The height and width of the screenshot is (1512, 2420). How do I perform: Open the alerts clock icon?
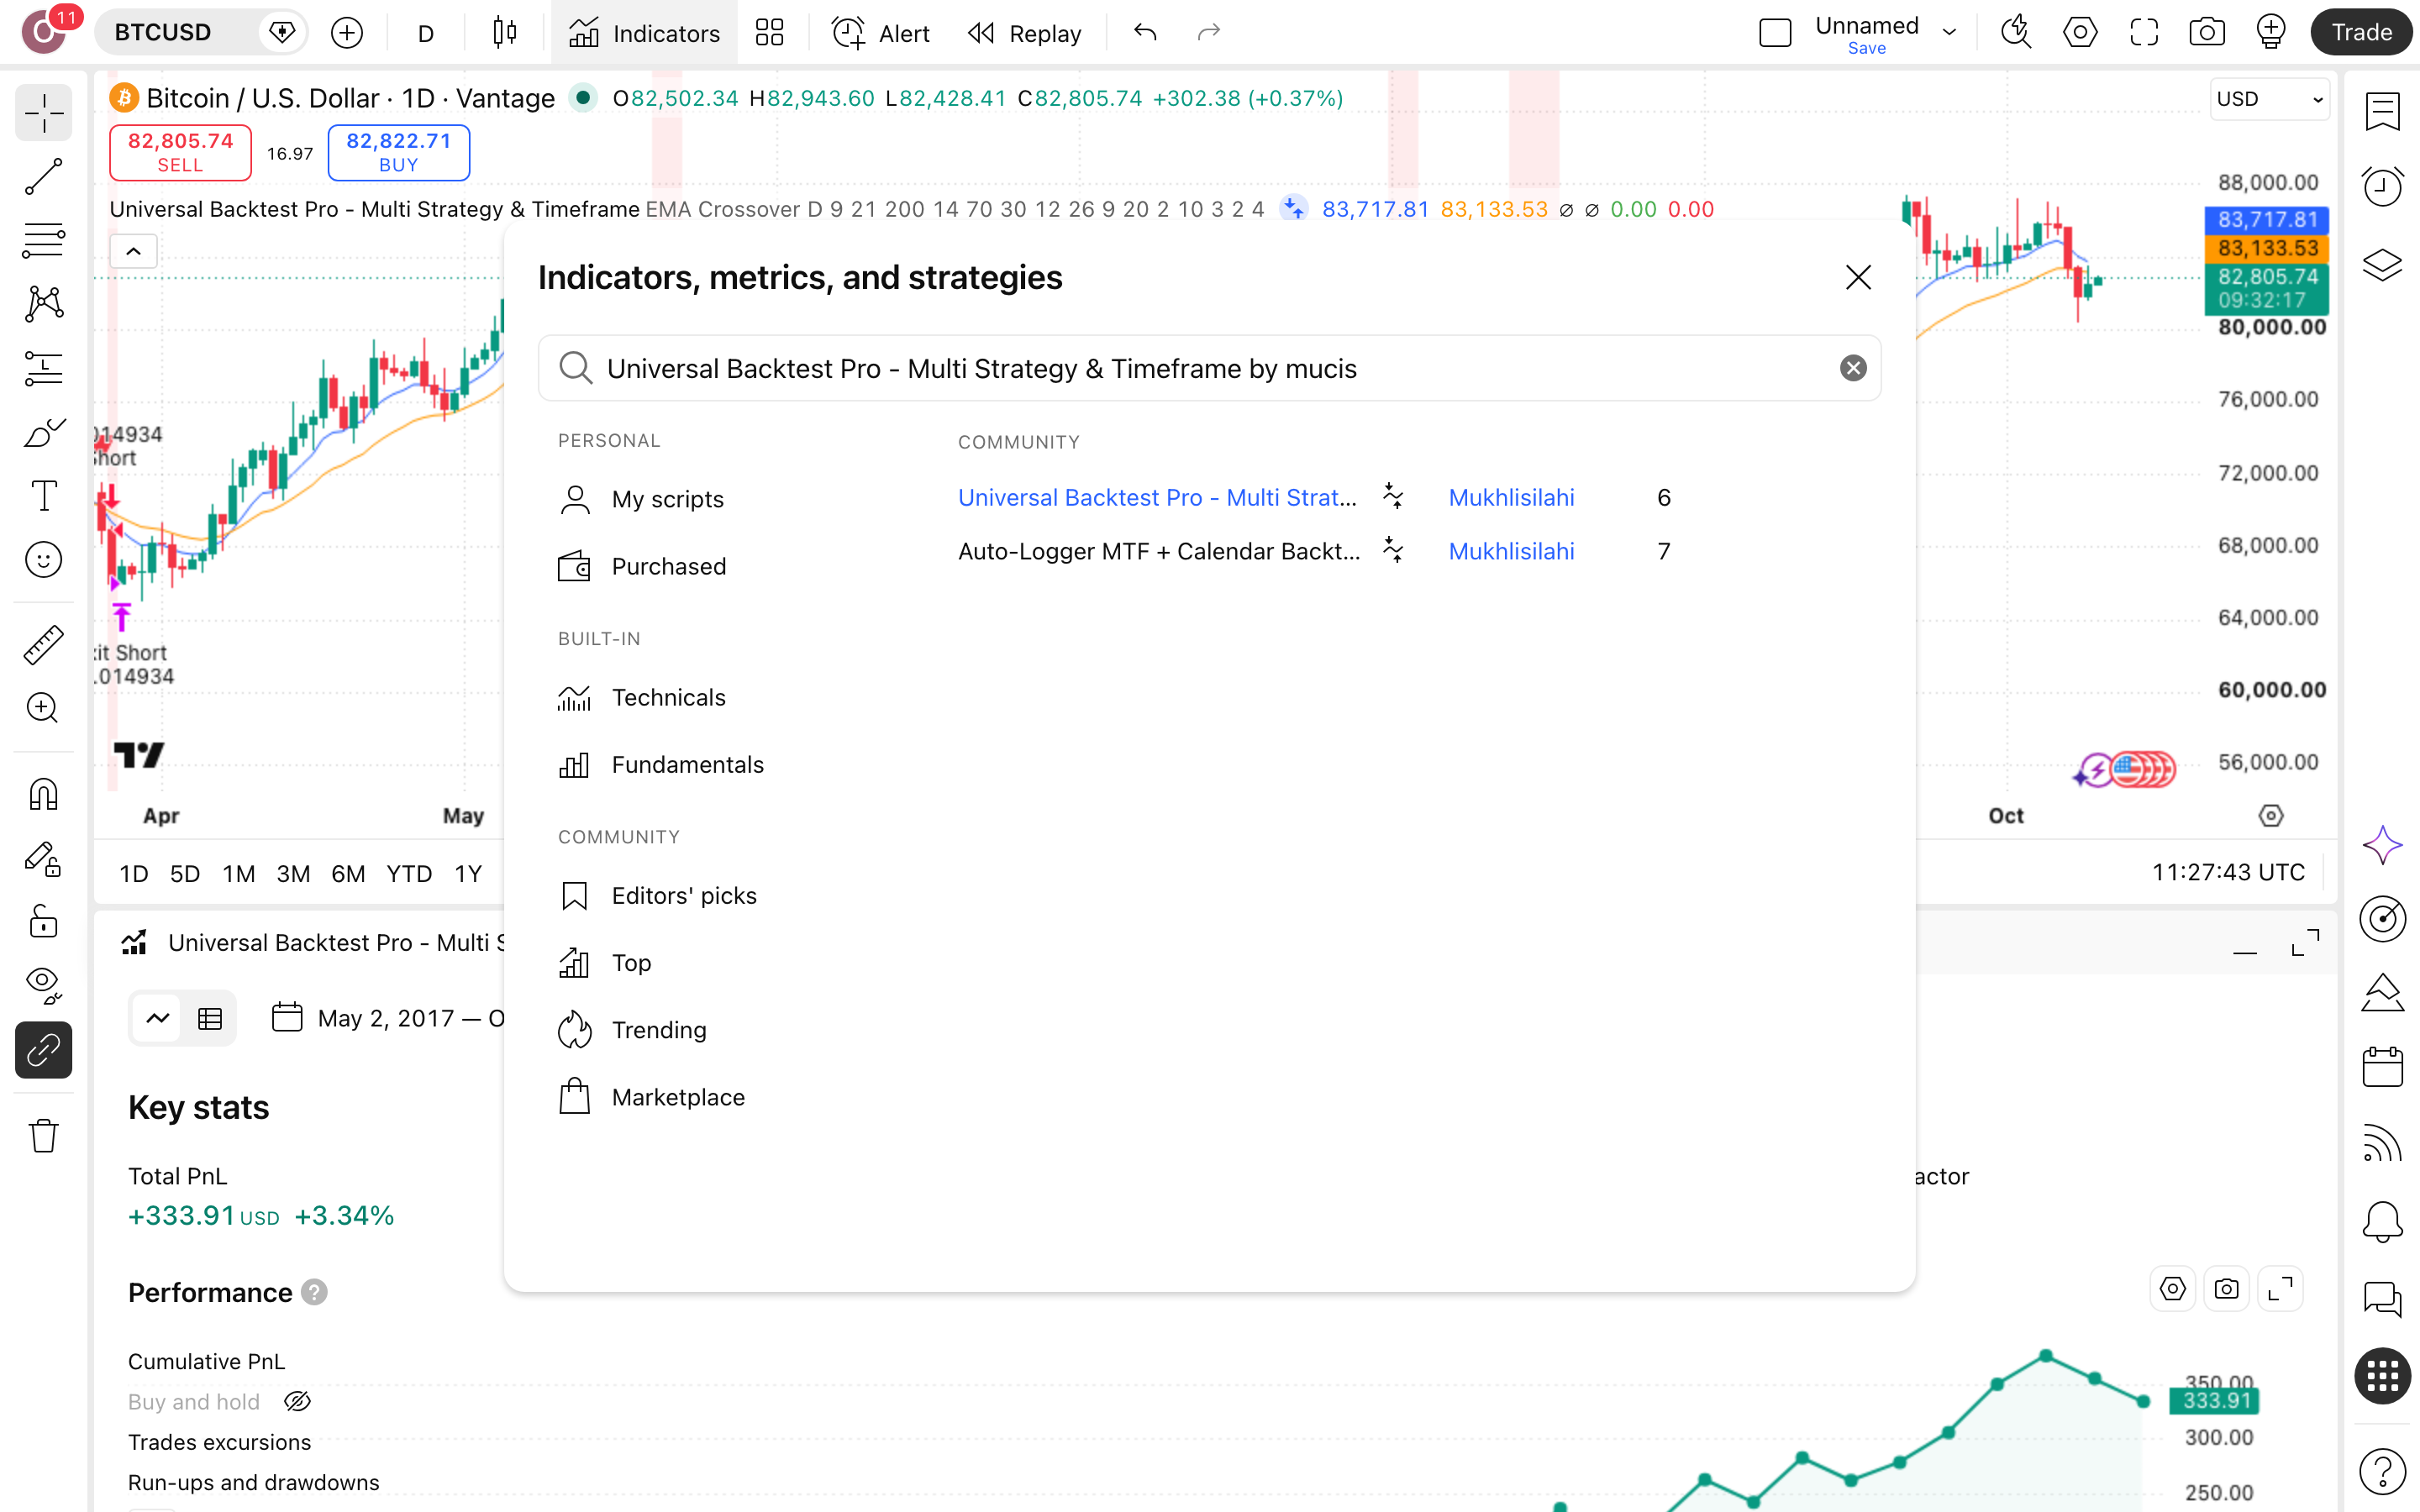[x=2382, y=186]
